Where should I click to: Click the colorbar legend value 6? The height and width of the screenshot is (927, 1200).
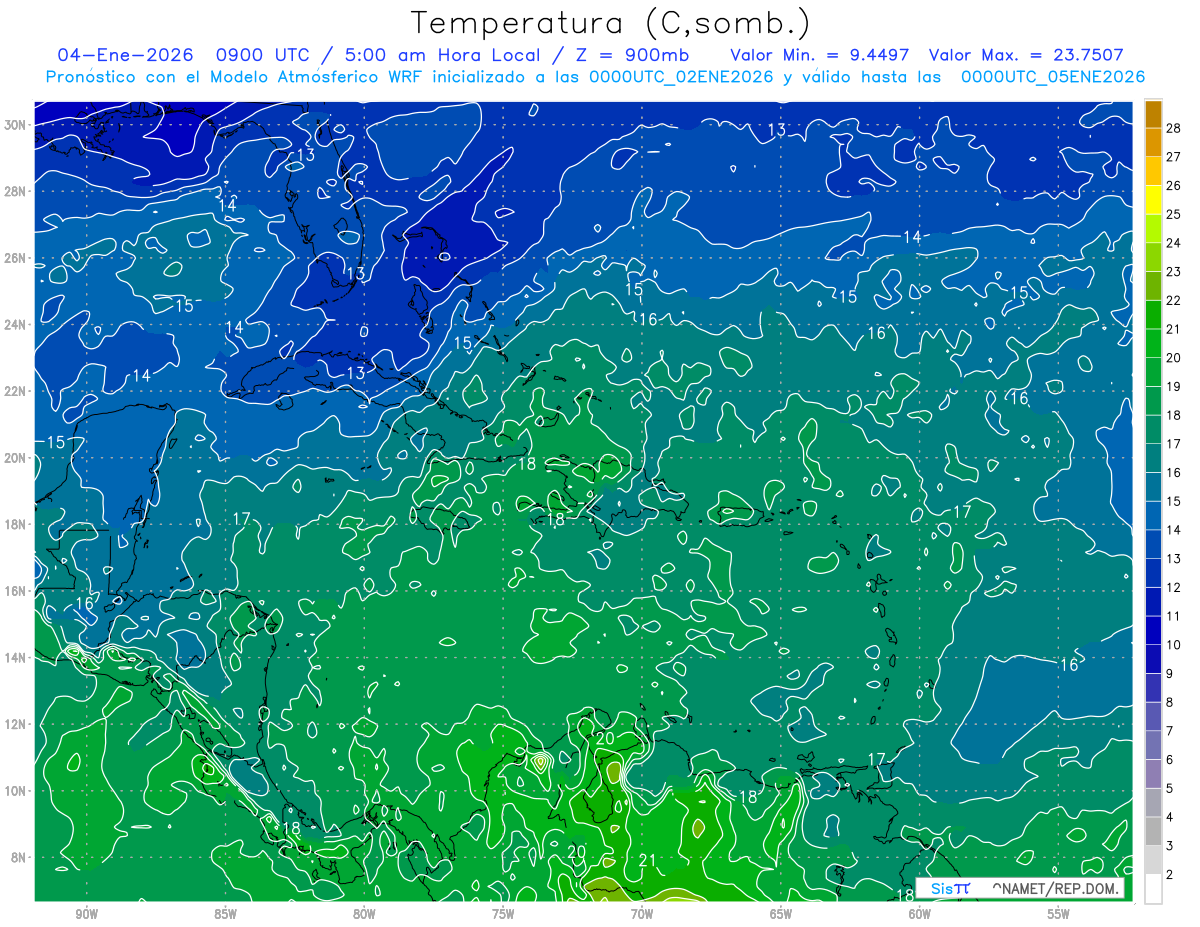pyautogui.click(x=1169, y=760)
